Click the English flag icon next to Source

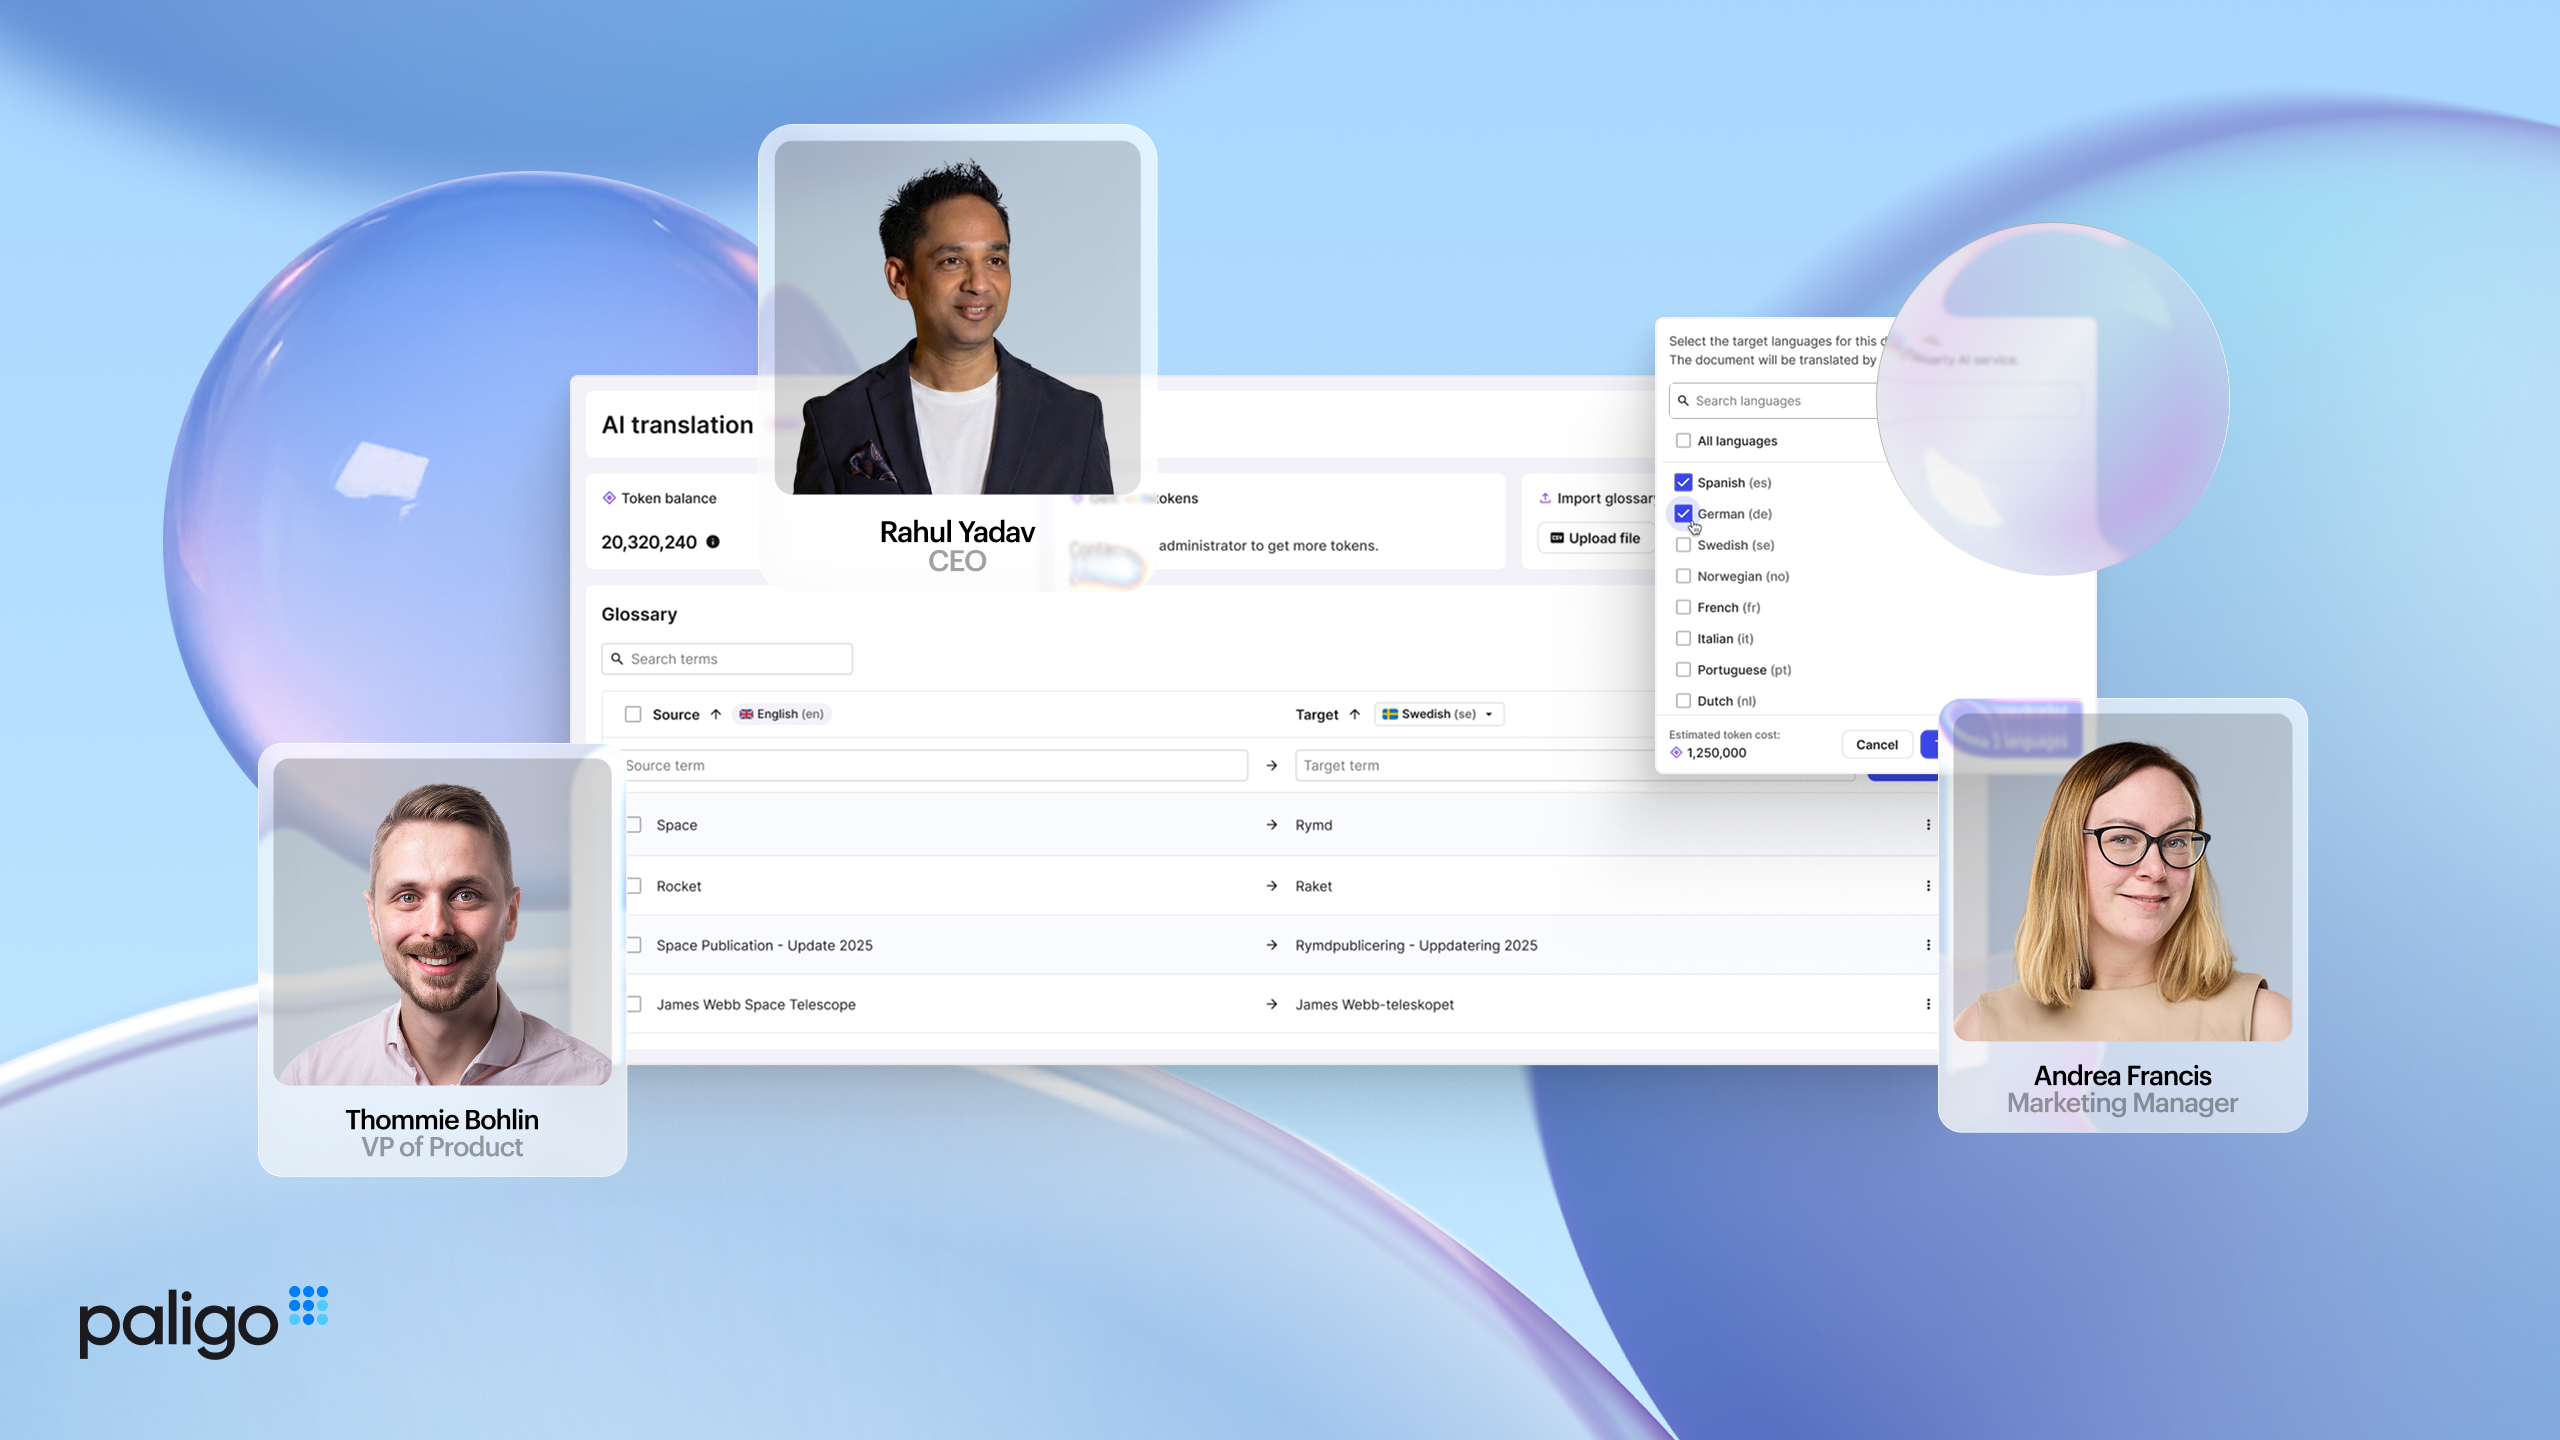[746, 714]
